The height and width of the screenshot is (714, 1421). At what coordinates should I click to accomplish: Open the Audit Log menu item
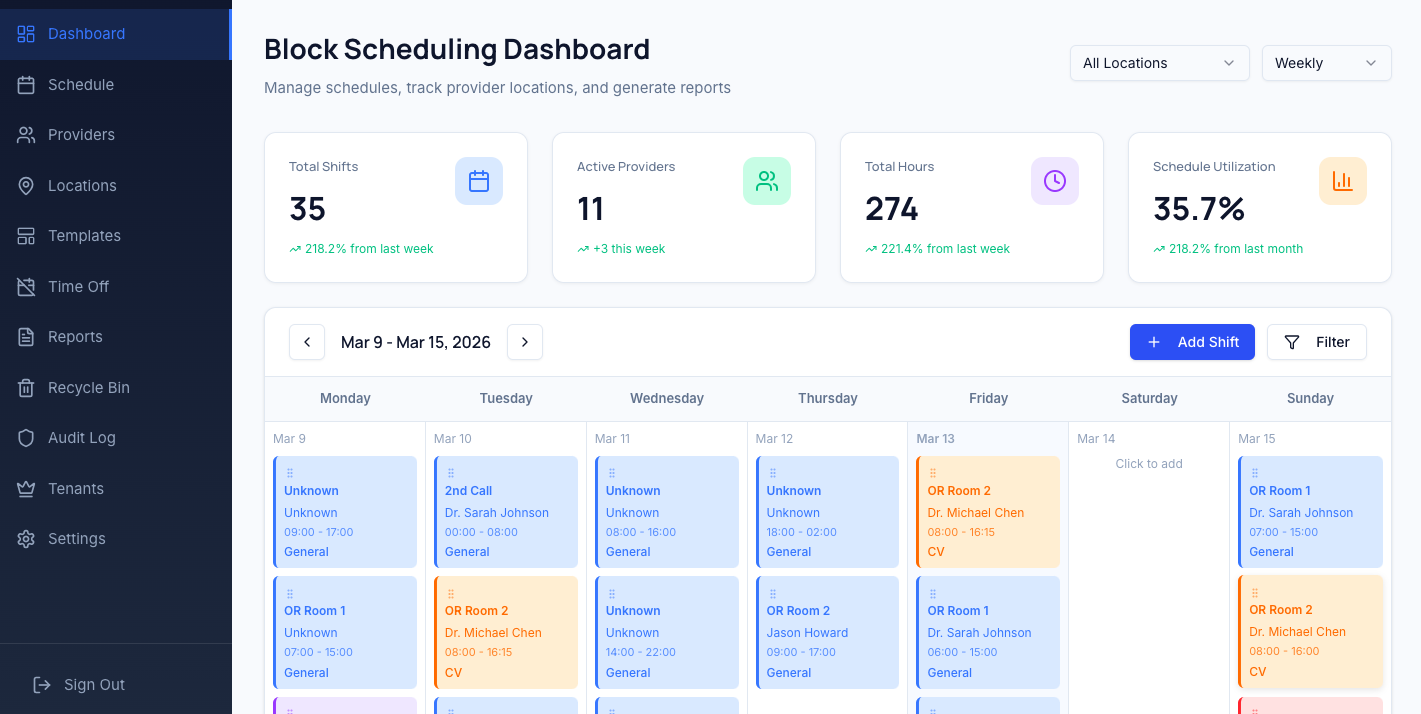(x=116, y=438)
